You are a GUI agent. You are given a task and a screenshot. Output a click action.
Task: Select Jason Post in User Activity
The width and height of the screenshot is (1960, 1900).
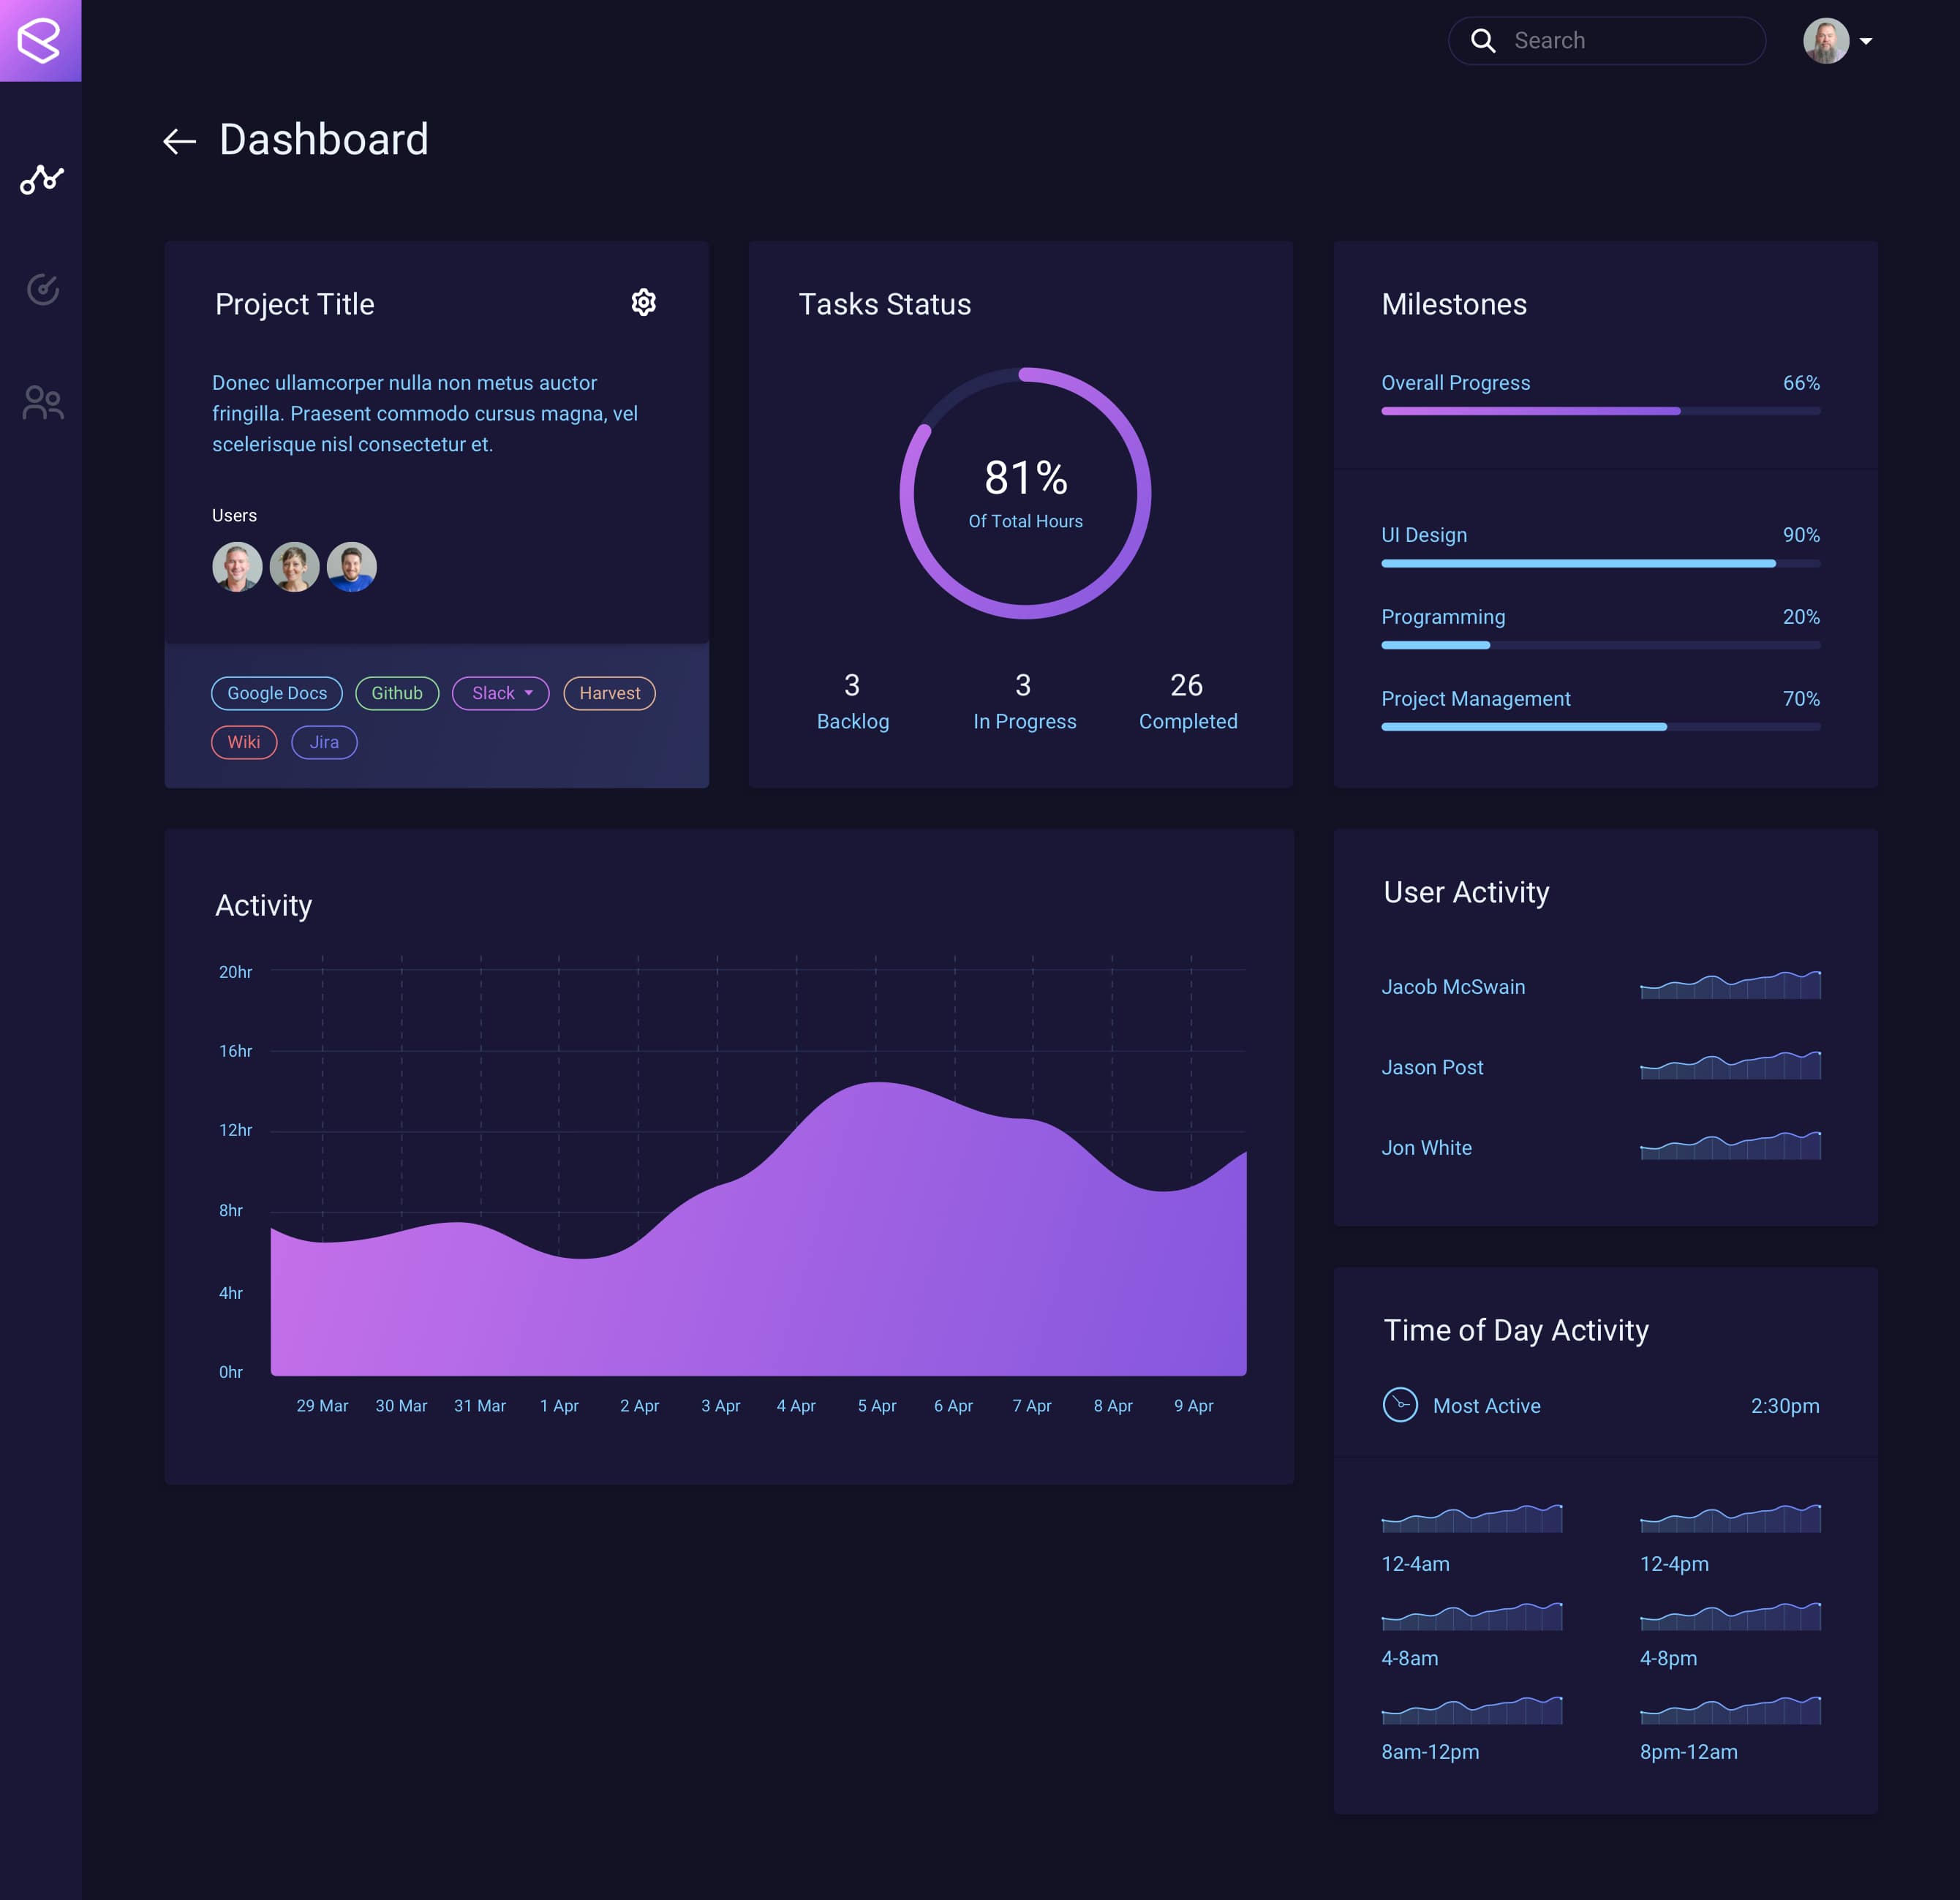point(1432,1067)
